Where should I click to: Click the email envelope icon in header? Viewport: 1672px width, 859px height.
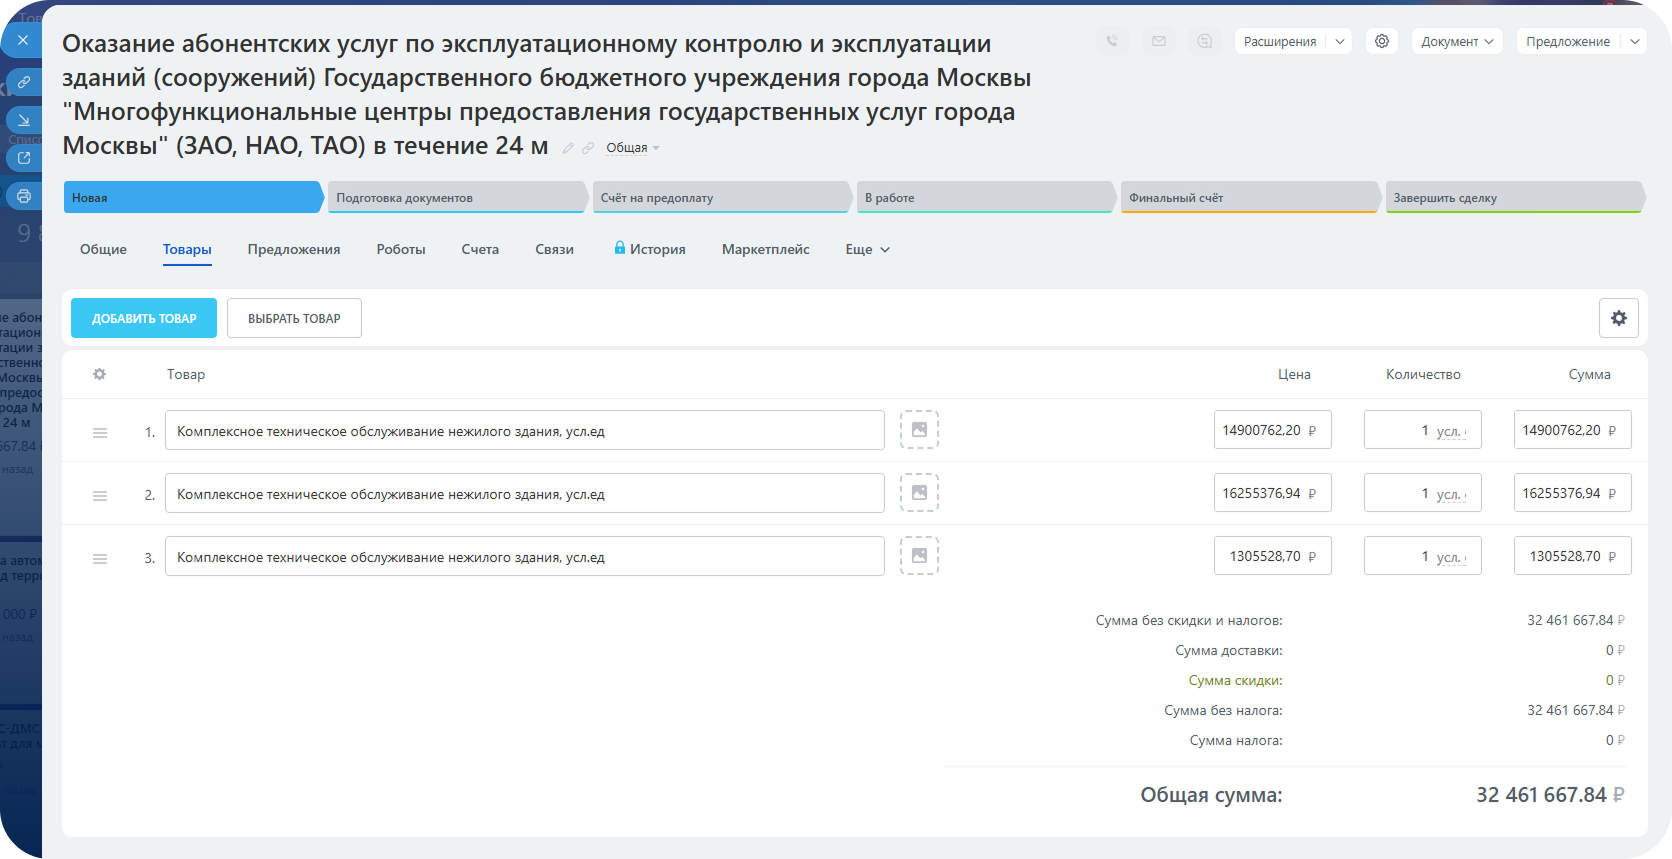(x=1158, y=41)
